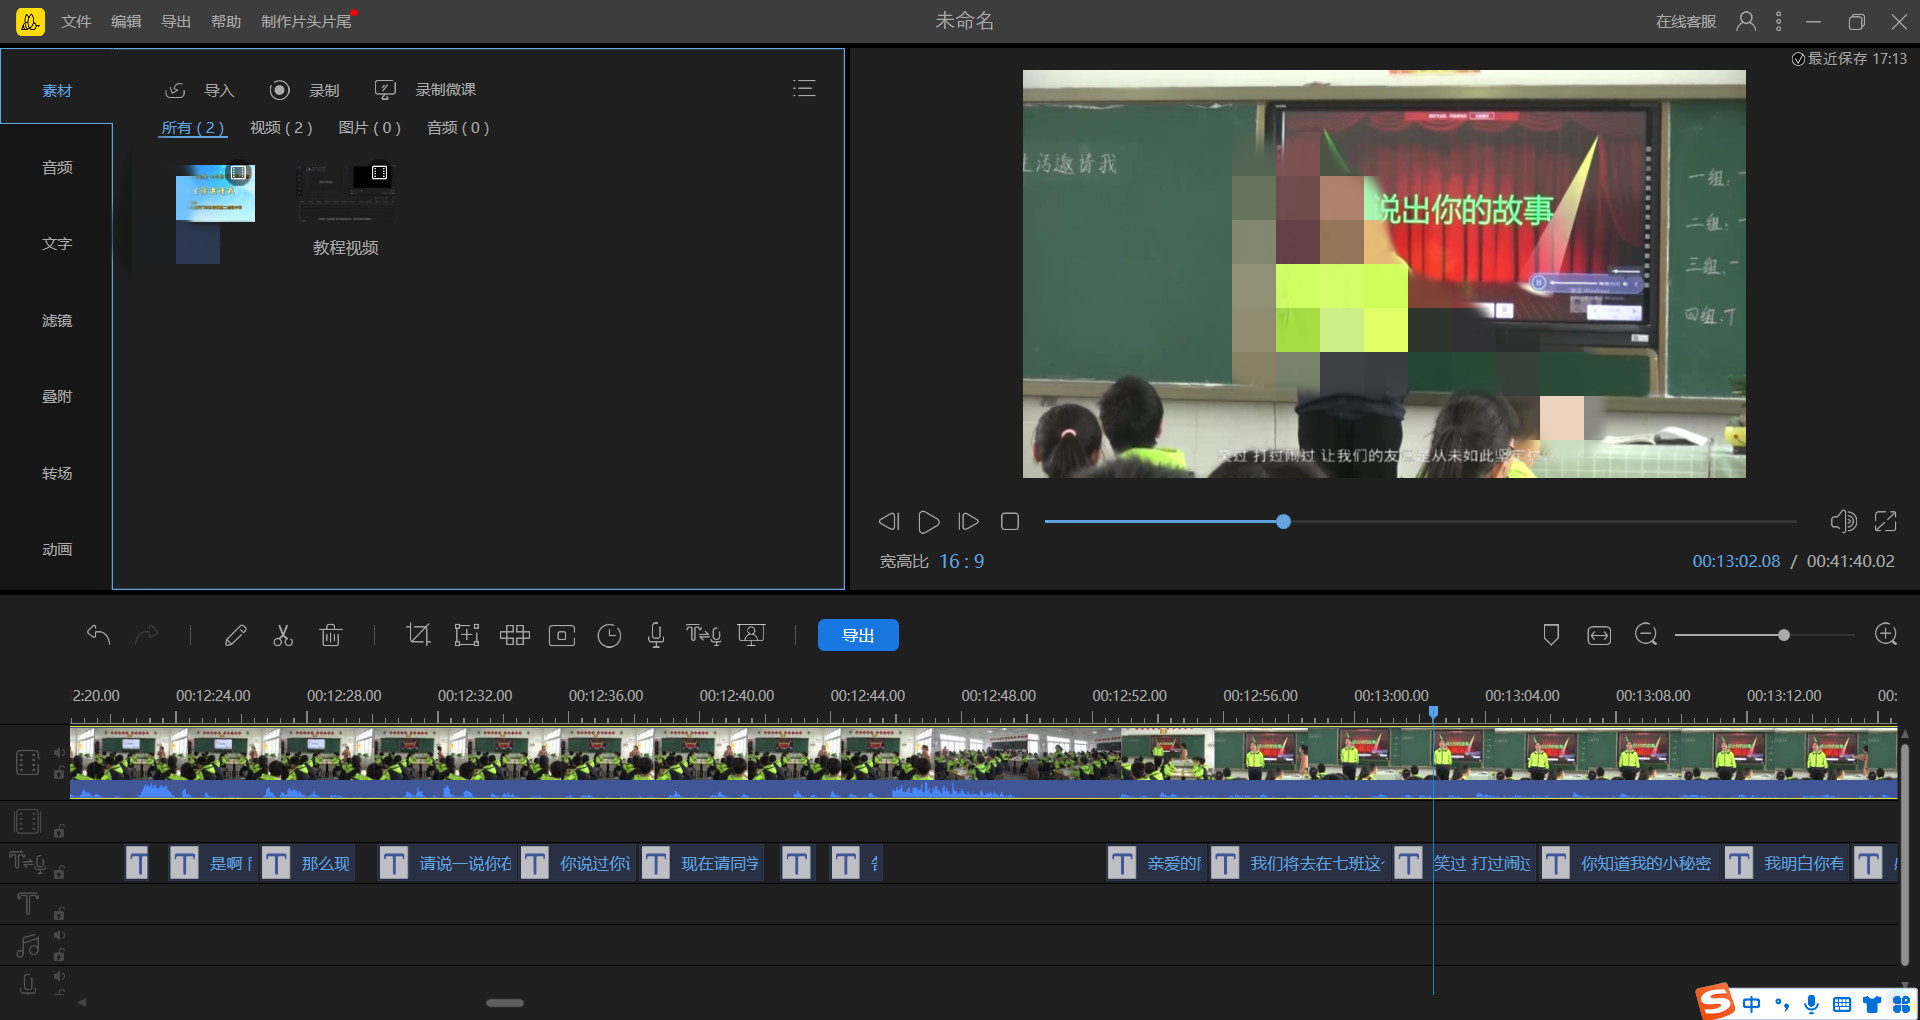Click the blue 导出 export button
The height and width of the screenshot is (1020, 1920).
coord(858,635)
